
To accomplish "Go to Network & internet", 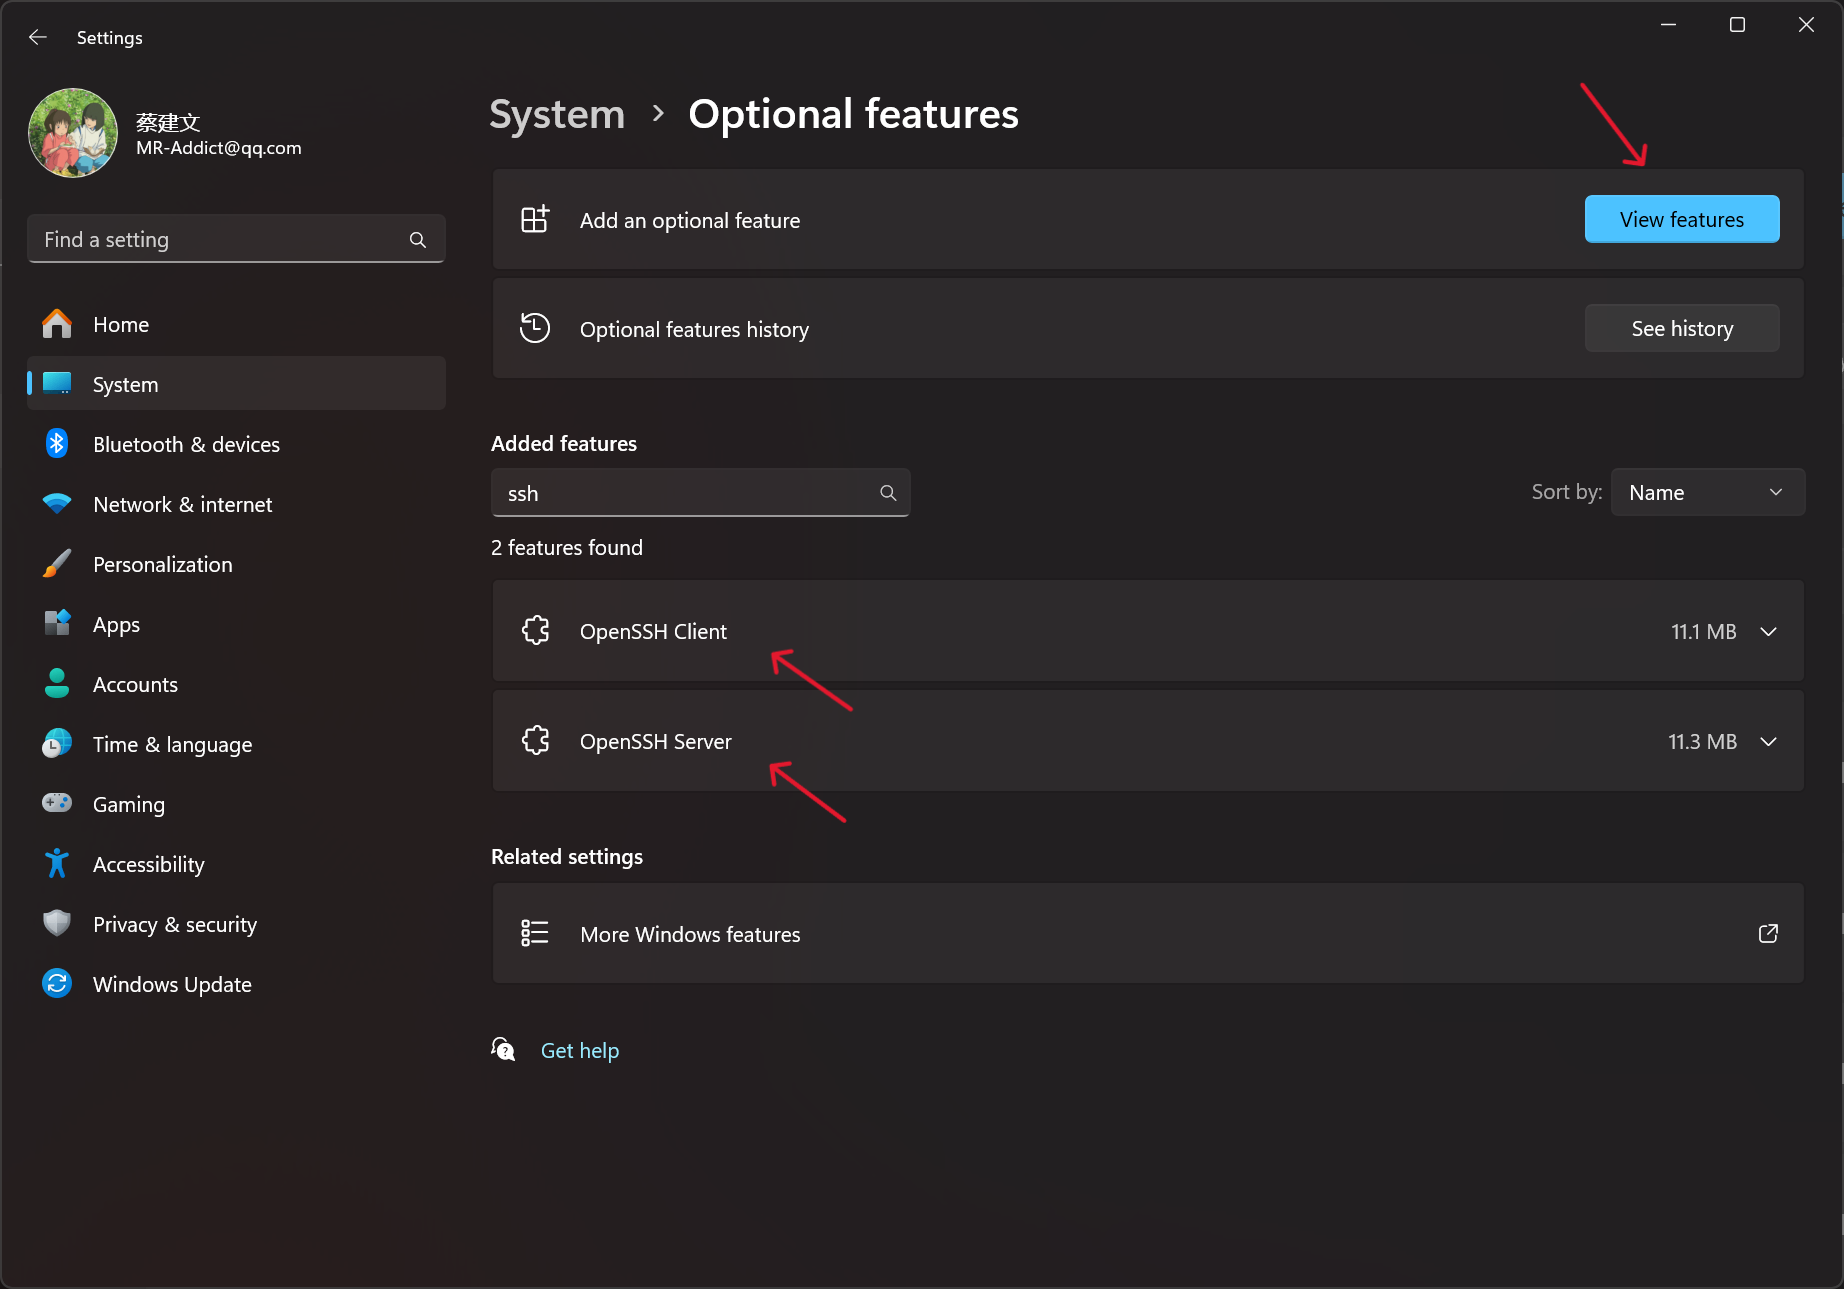I will pyautogui.click(x=236, y=504).
